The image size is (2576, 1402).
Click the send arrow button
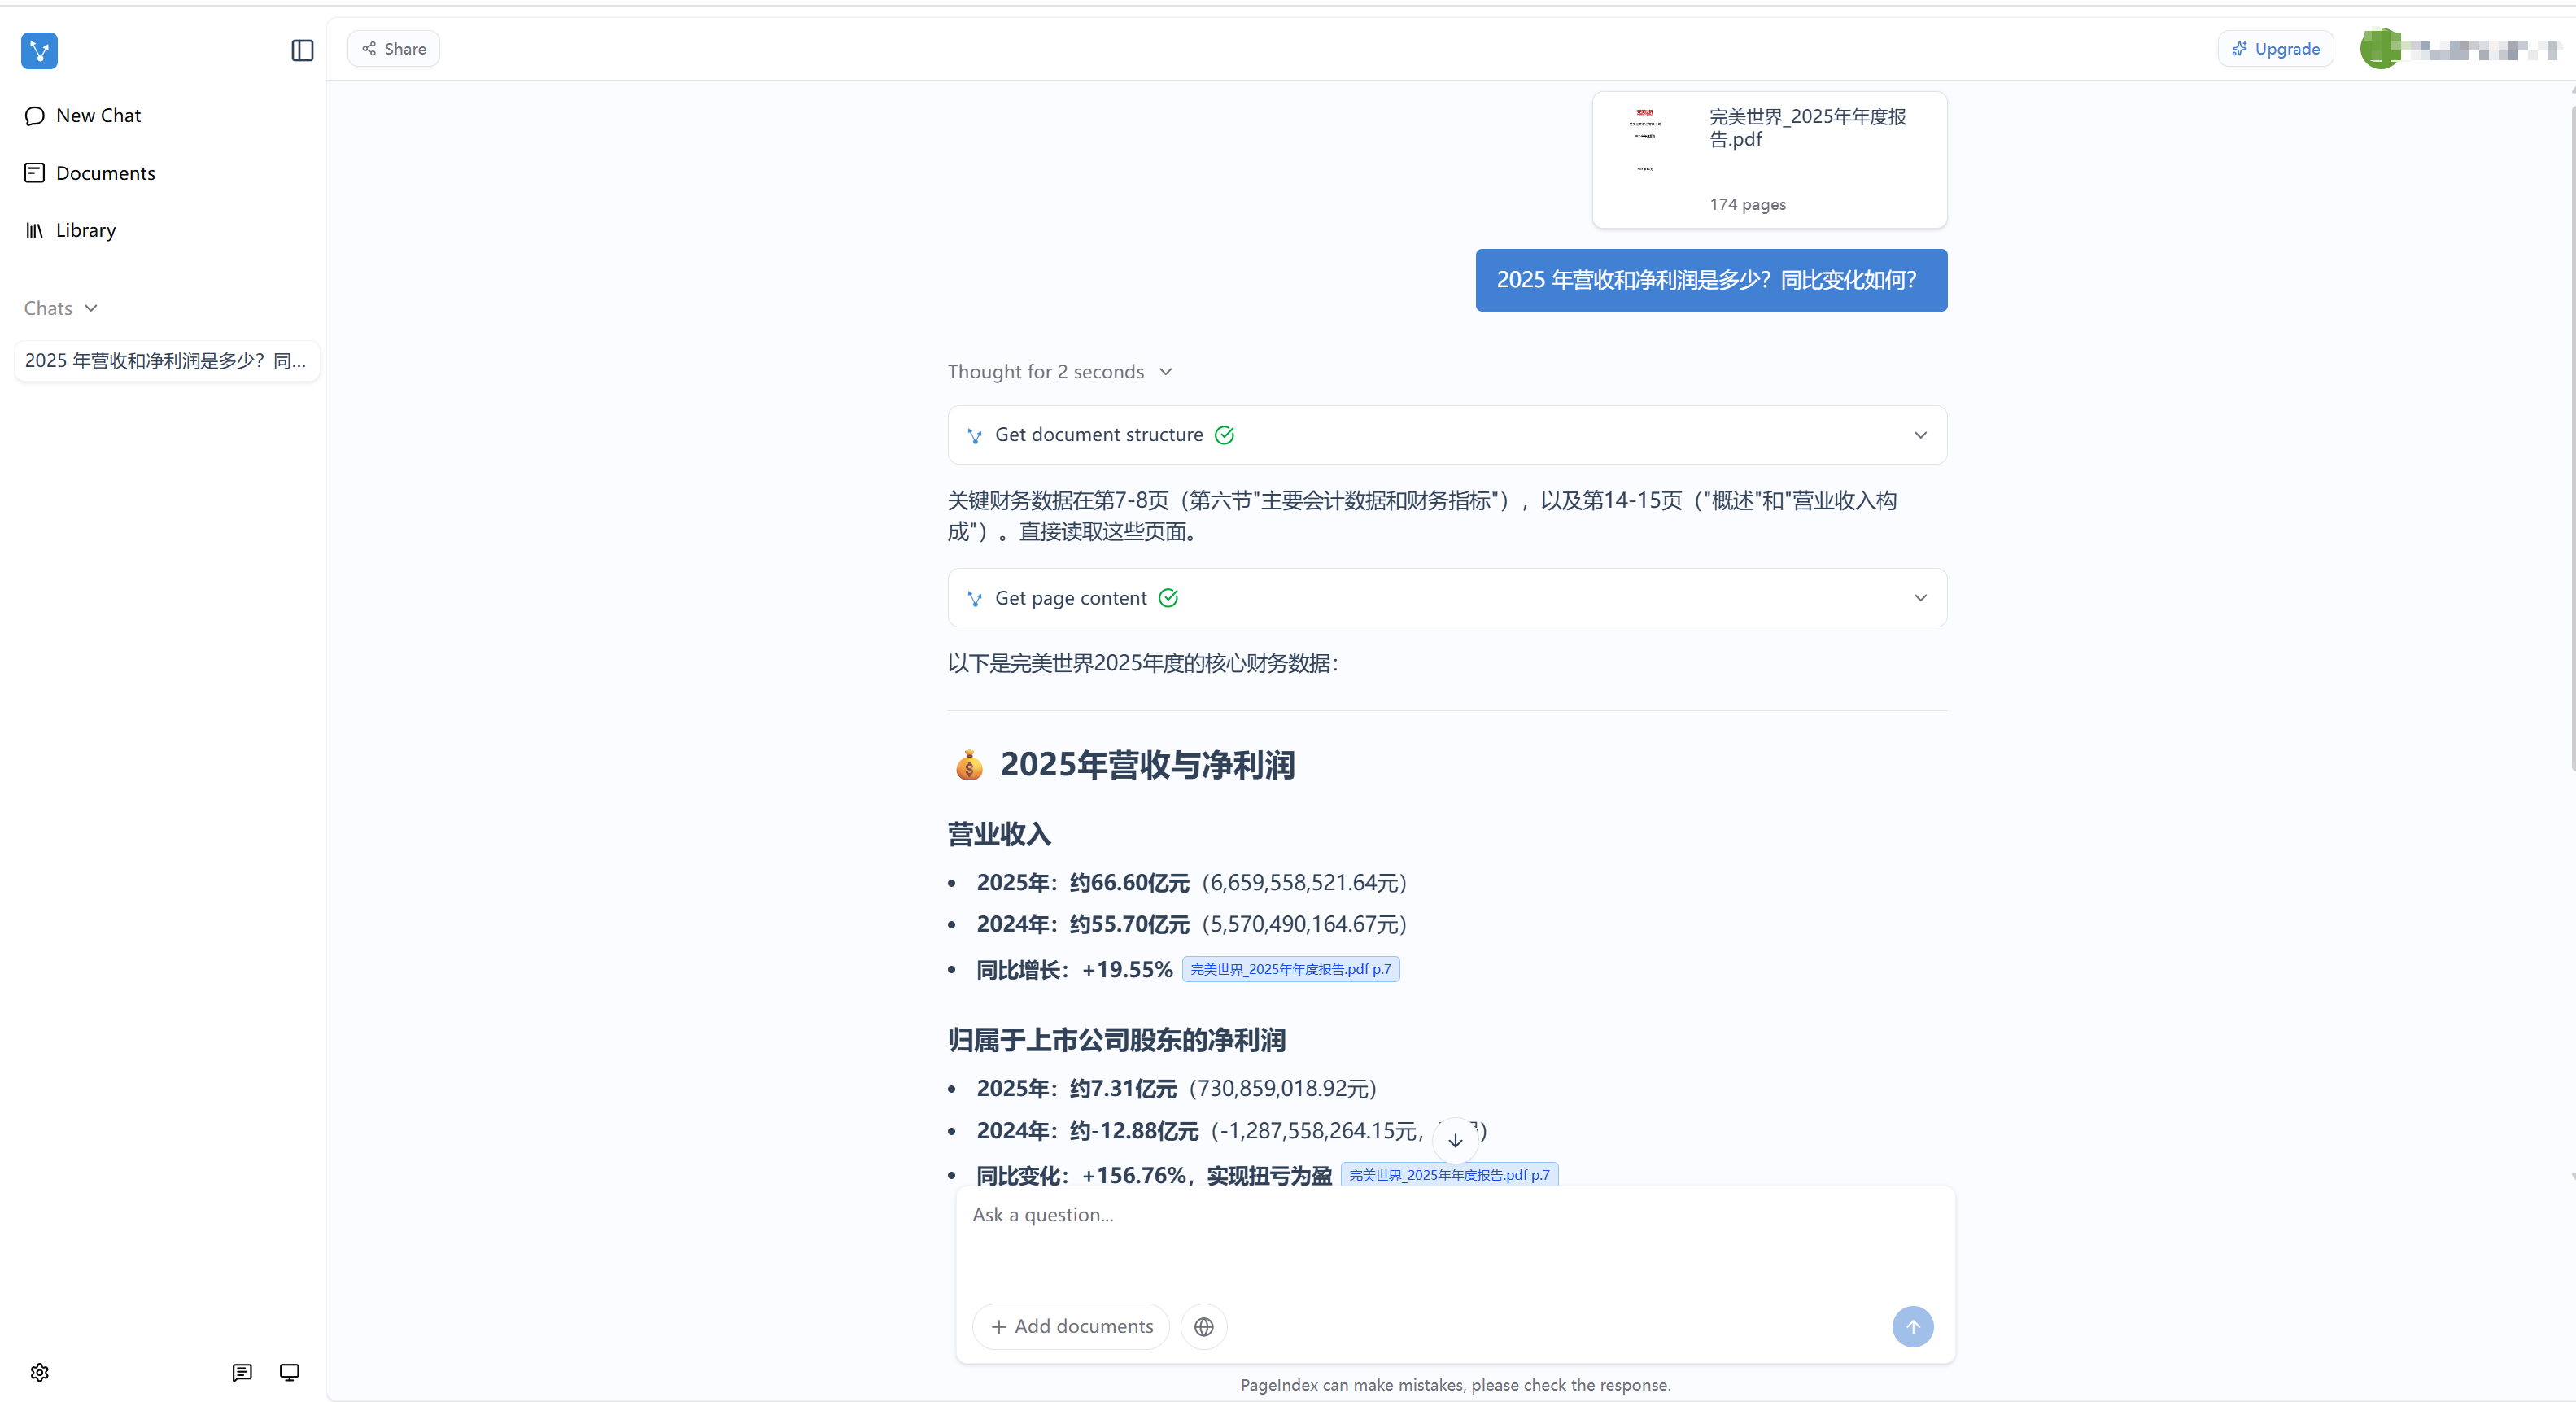[1912, 1326]
